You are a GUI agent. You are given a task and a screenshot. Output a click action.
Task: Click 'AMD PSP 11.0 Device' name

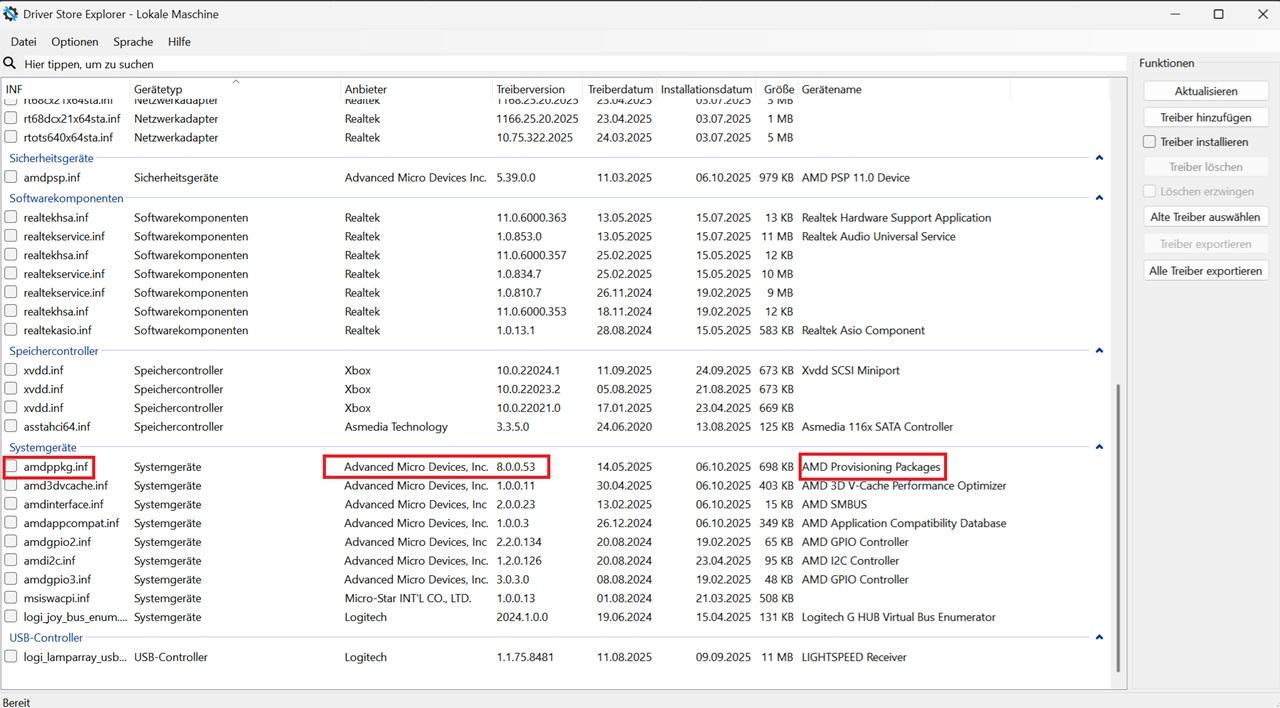click(x=856, y=178)
